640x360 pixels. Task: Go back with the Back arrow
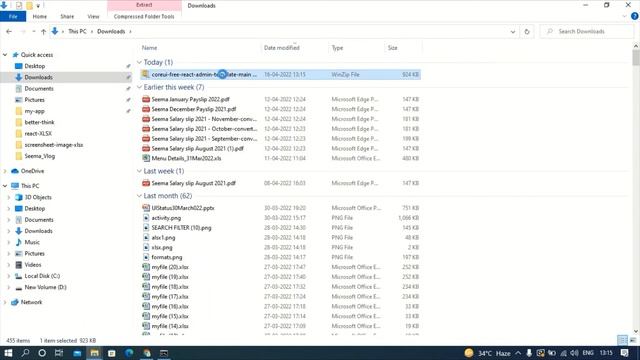point(9,31)
